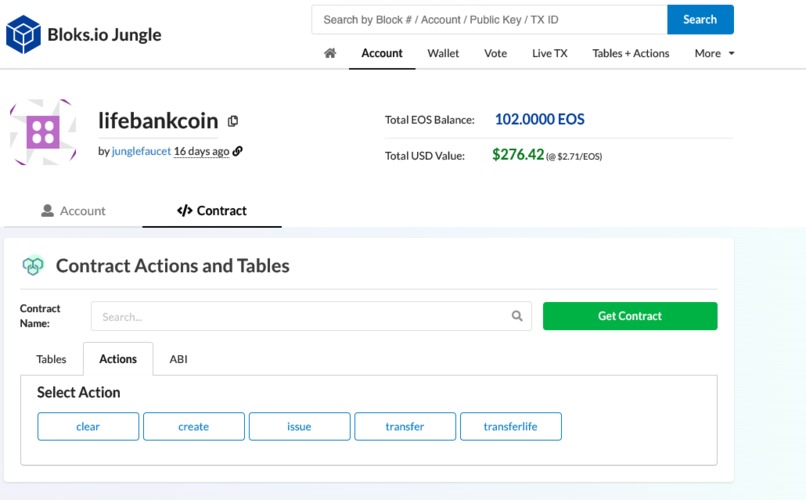Click the $276.42 USD value

point(518,155)
